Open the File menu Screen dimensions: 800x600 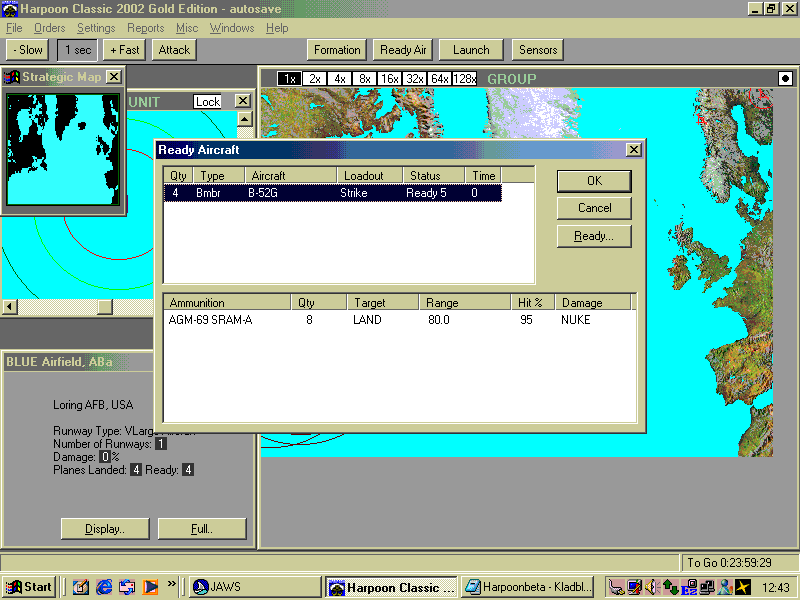click(14, 28)
